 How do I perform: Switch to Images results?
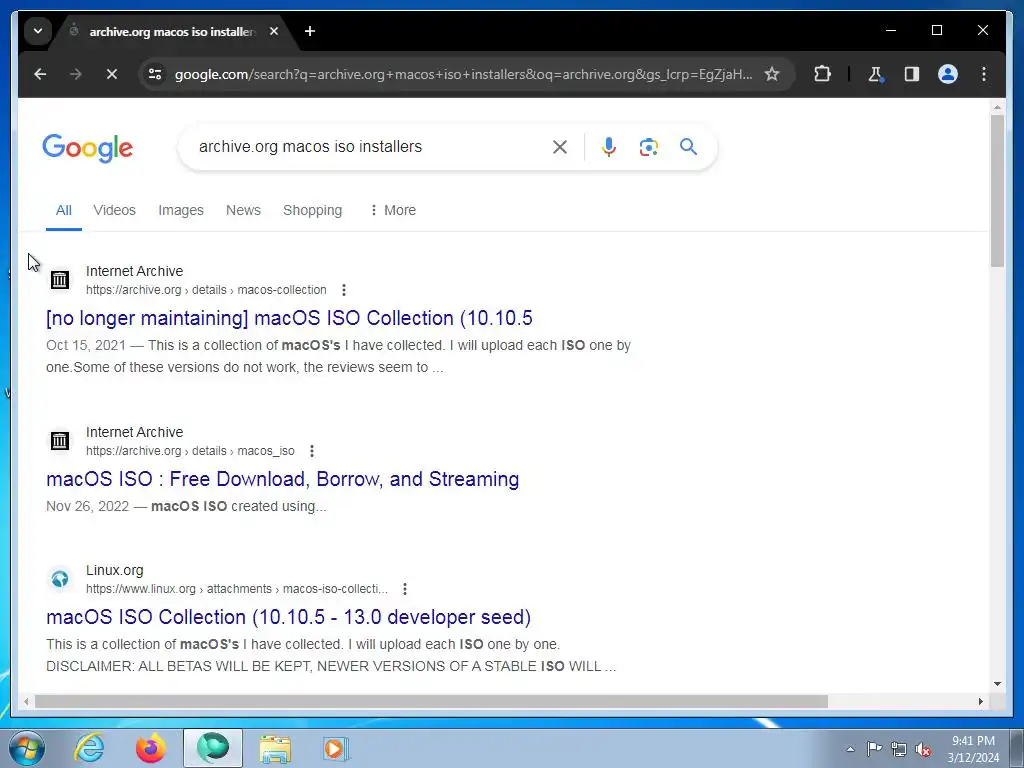coord(181,210)
